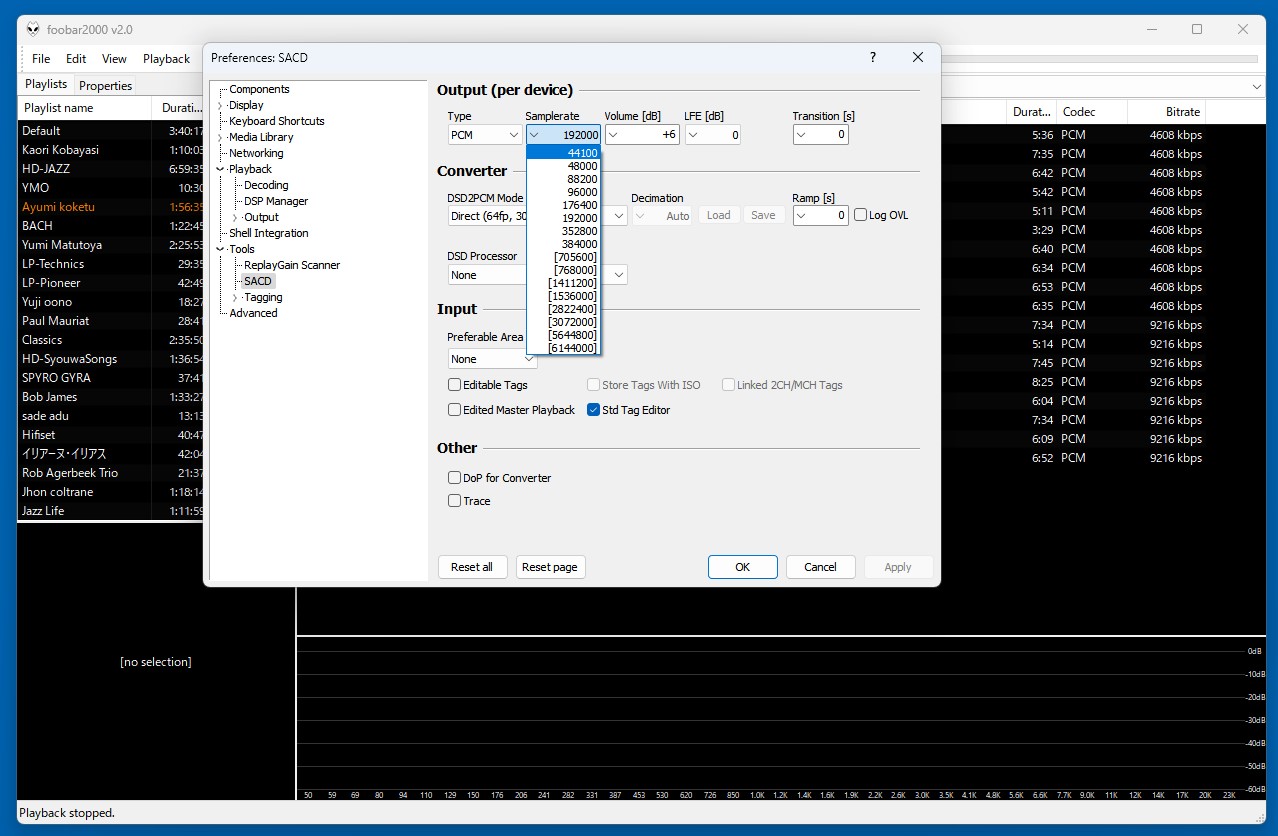The image size is (1278, 836).
Task: Click the Reset page button
Action: pyautogui.click(x=550, y=567)
